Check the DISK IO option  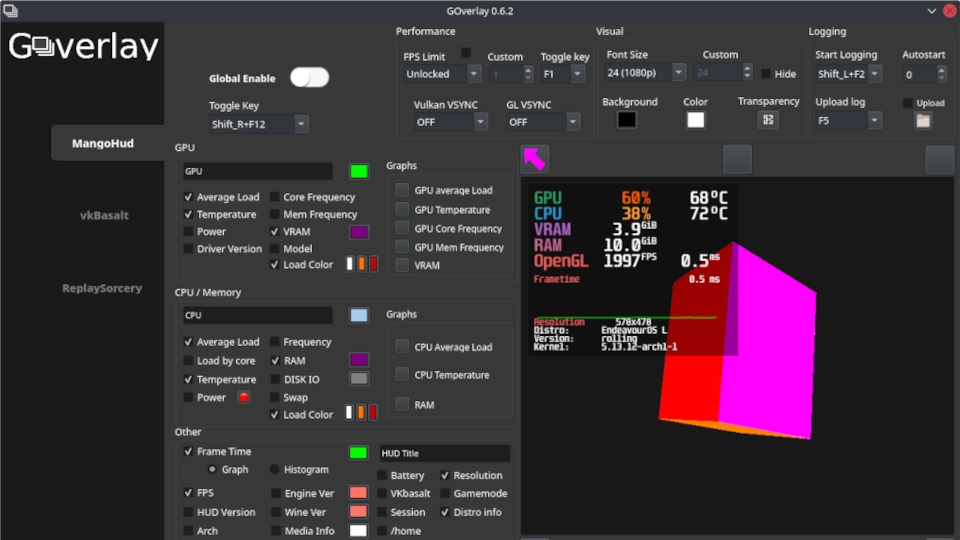pyautogui.click(x=275, y=379)
